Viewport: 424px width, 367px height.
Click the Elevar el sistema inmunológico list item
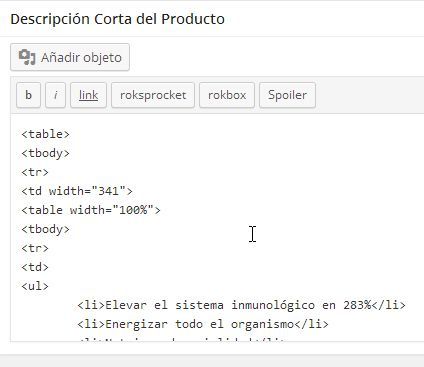coord(241,305)
